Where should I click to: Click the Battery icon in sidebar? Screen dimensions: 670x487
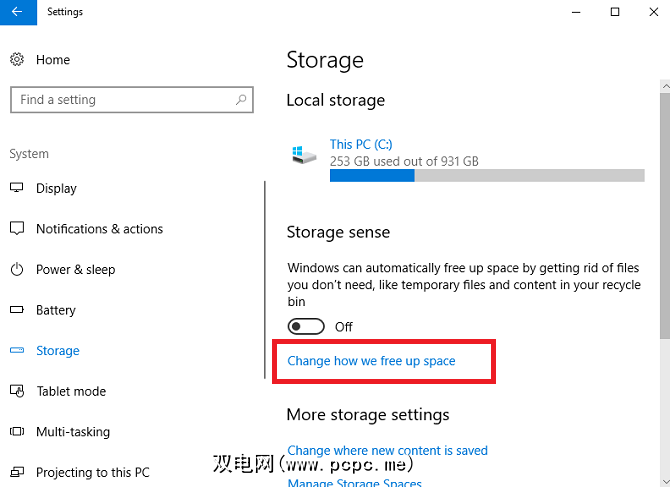click(x=17, y=310)
